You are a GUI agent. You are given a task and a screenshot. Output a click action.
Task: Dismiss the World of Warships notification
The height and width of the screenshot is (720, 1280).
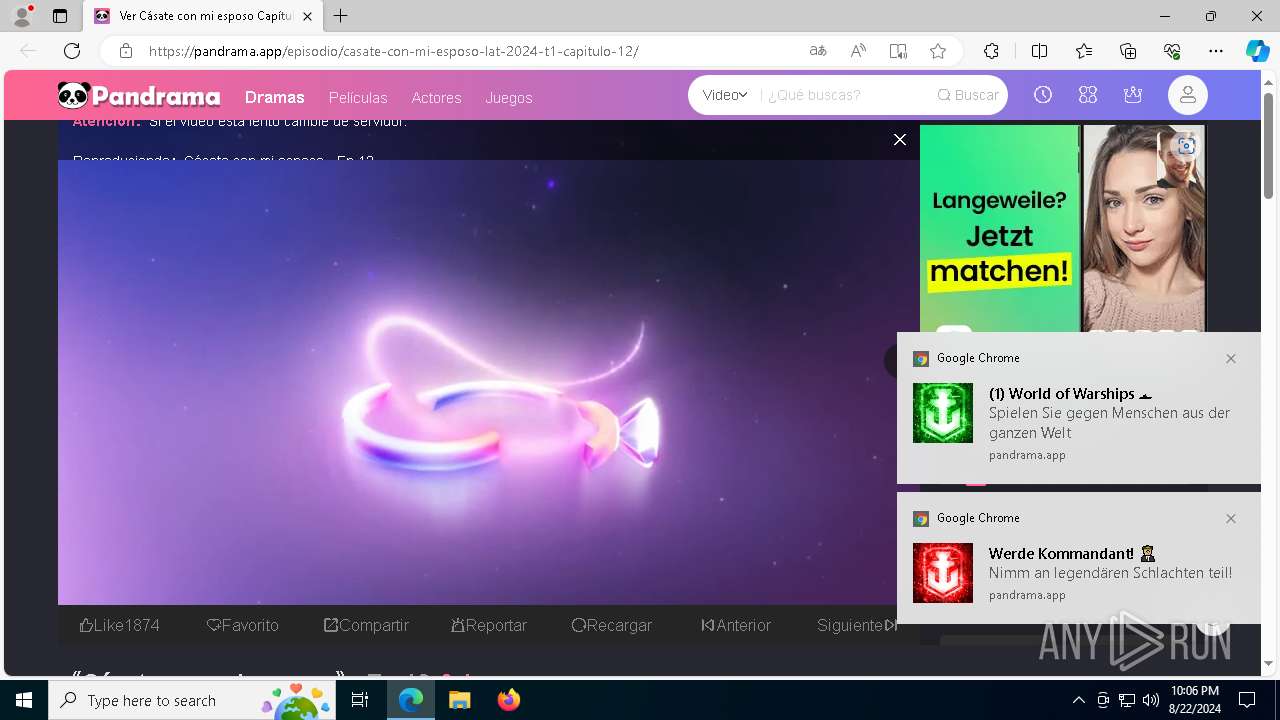pos(1231,358)
